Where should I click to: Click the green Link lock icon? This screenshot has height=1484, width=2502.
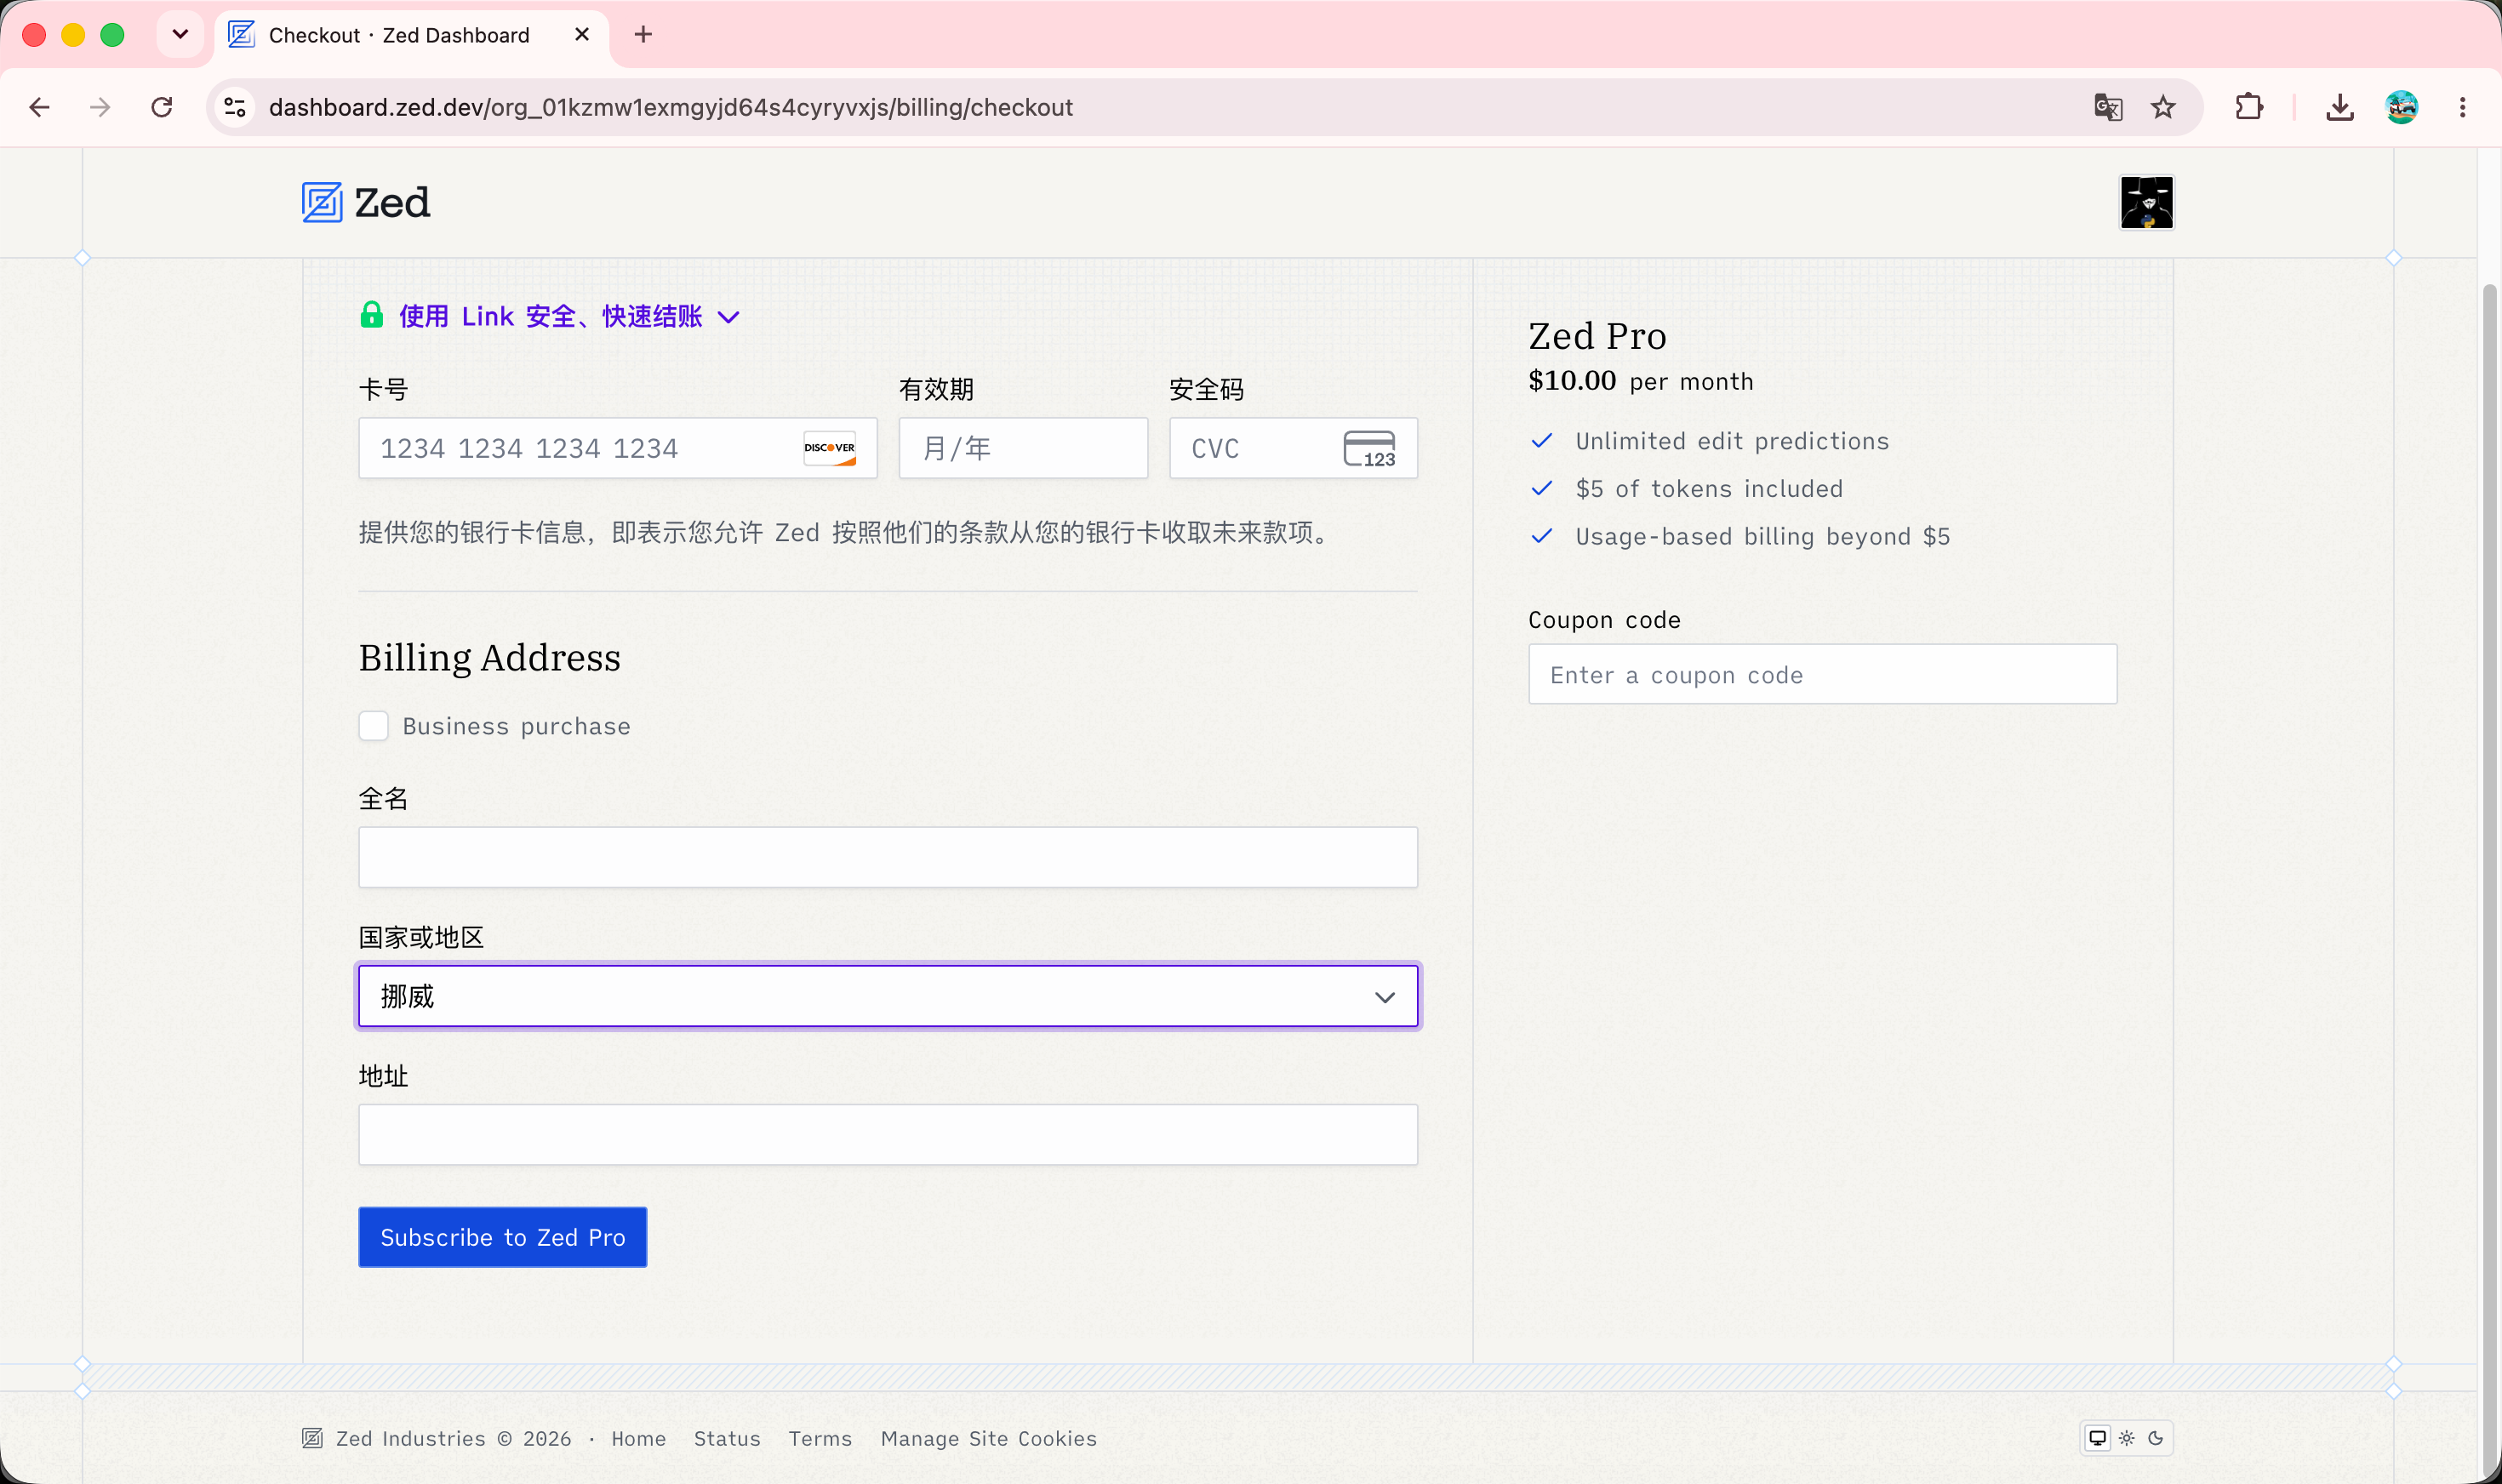pyautogui.click(x=372, y=315)
